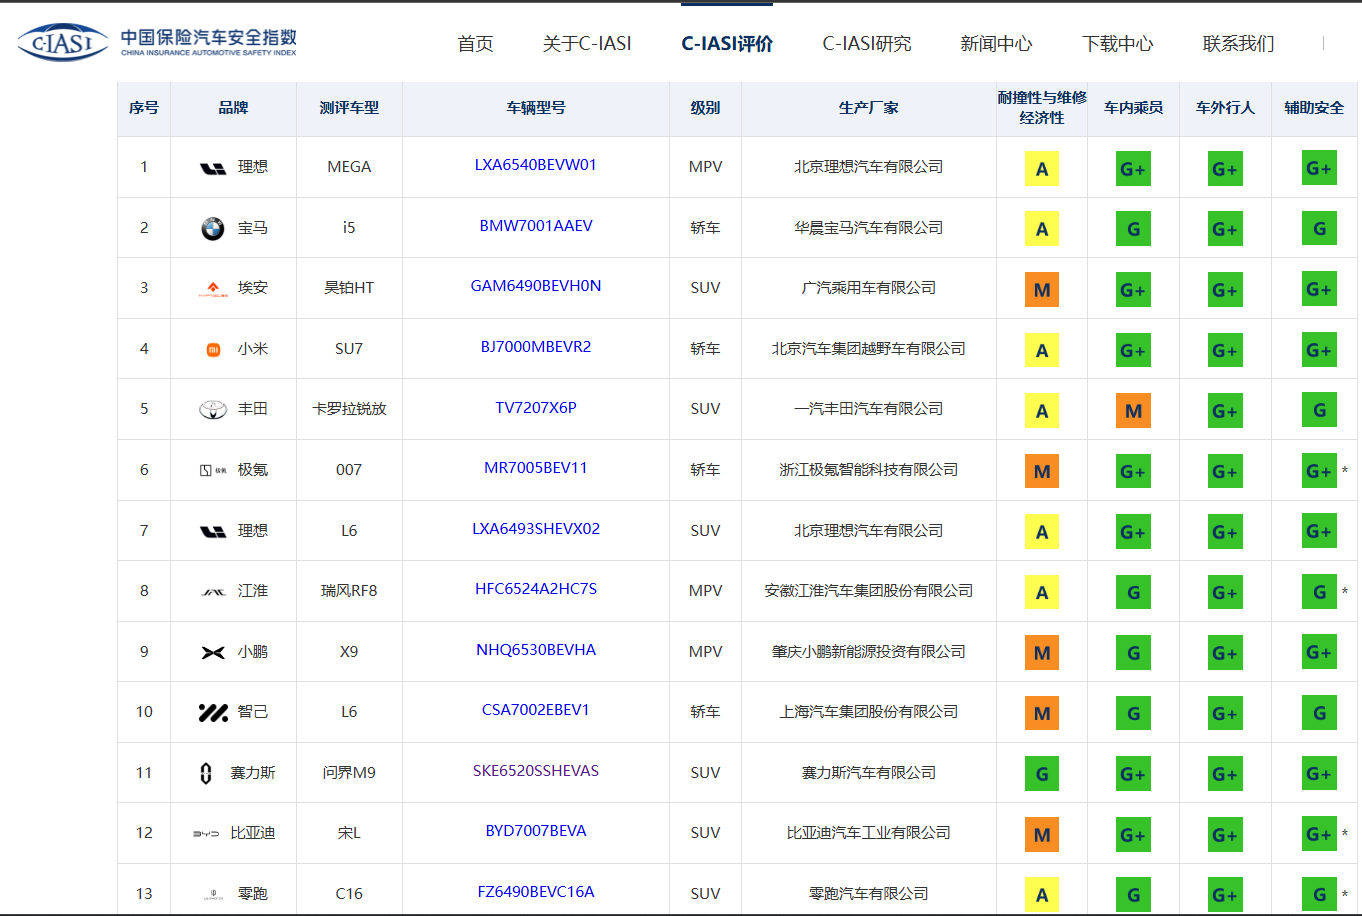Click manufacturer 安徽江淮汽车集团股份有限公司
The height and width of the screenshot is (916, 1362).
(869, 591)
